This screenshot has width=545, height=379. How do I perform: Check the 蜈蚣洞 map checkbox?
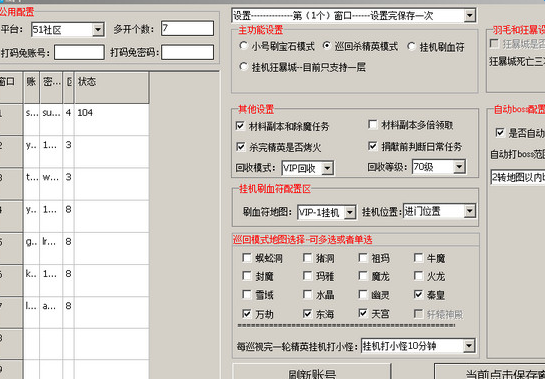[x=247, y=258]
